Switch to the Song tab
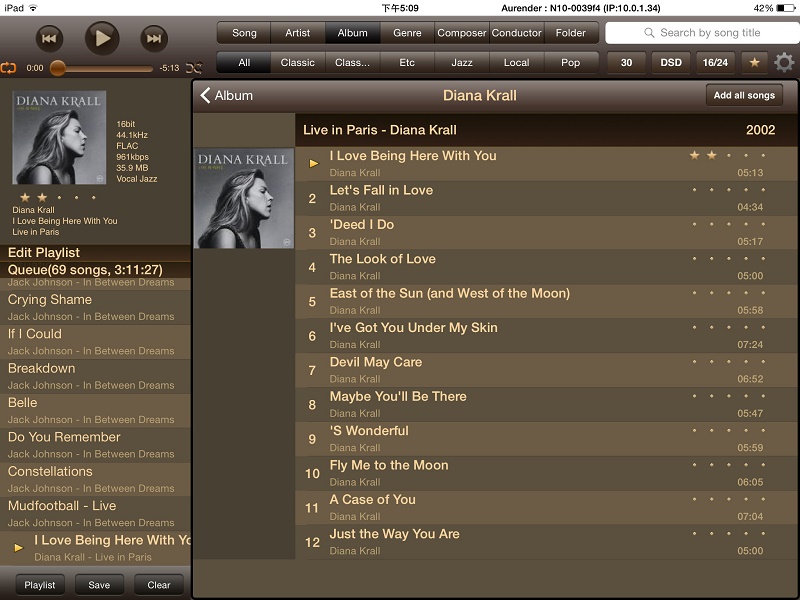The width and height of the screenshot is (800, 600). pos(244,33)
